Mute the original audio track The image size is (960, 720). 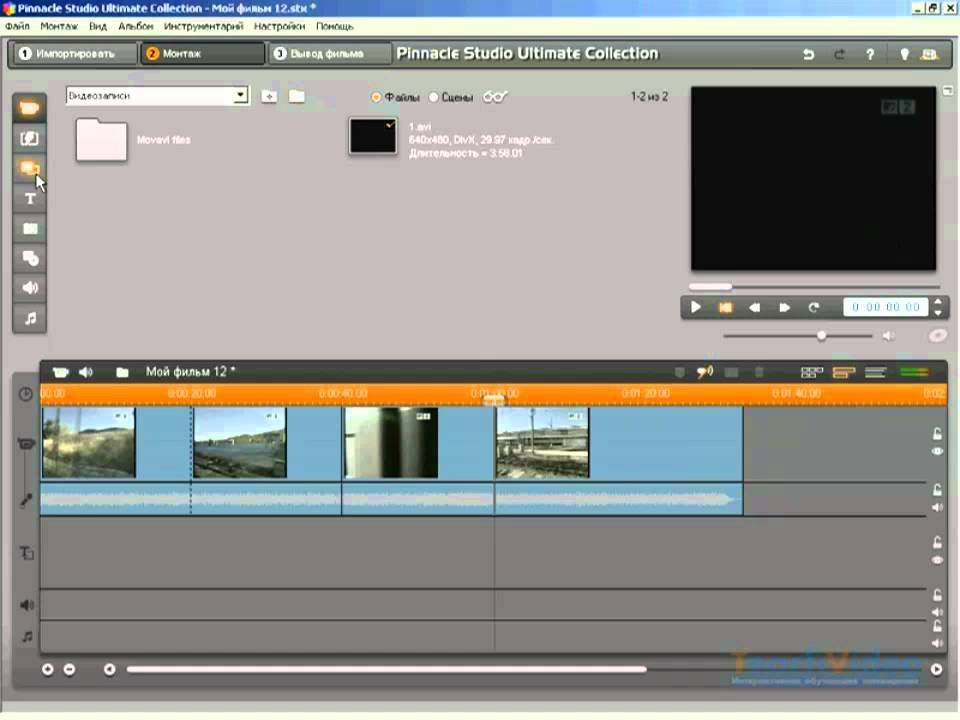pos(937,507)
